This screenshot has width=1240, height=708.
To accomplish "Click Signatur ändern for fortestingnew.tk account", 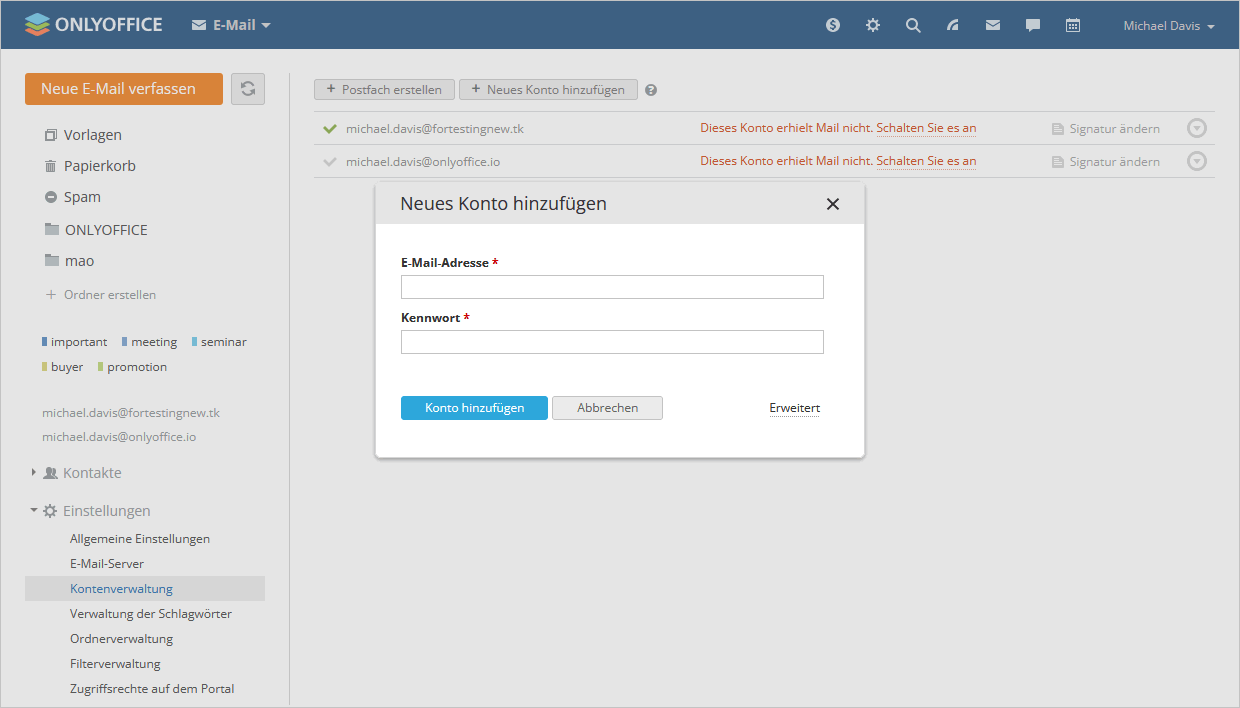I will [1115, 129].
